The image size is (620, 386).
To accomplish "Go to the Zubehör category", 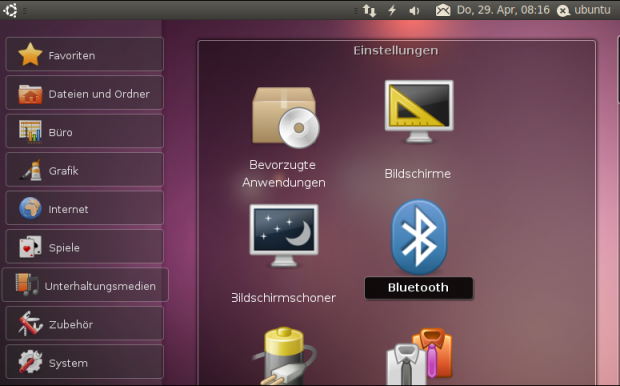I will pos(85,324).
